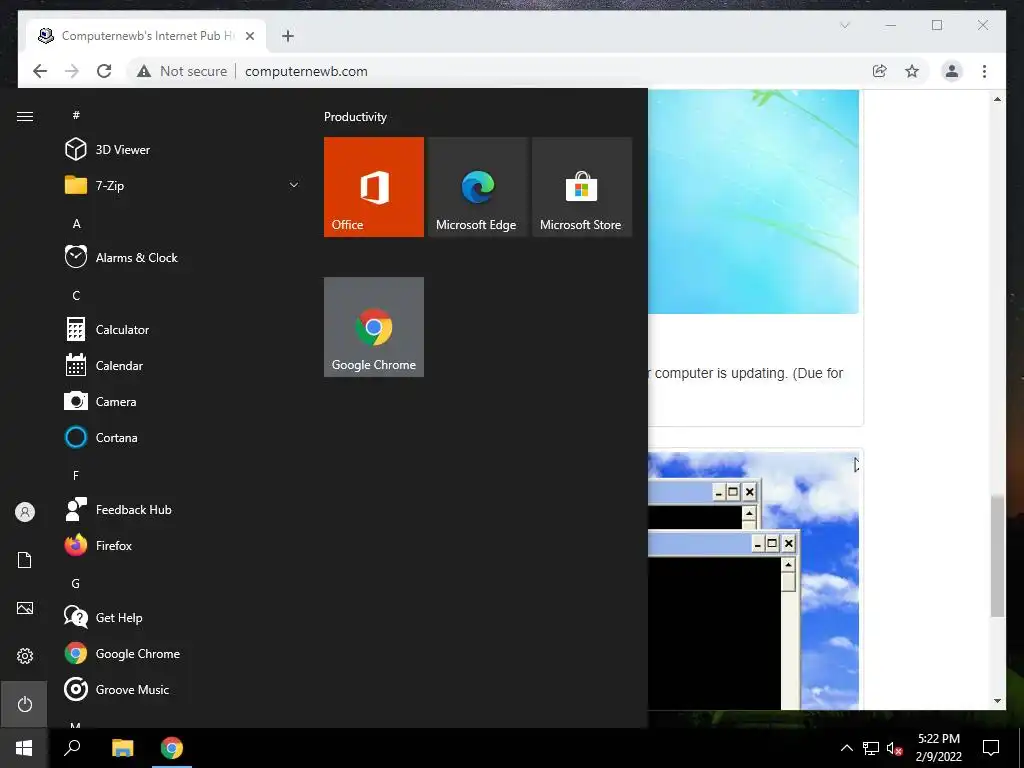The height and width of the screenshot is (768, 1024).
Task: Open the Microsoft Store tile
Action: click(582, 187)
